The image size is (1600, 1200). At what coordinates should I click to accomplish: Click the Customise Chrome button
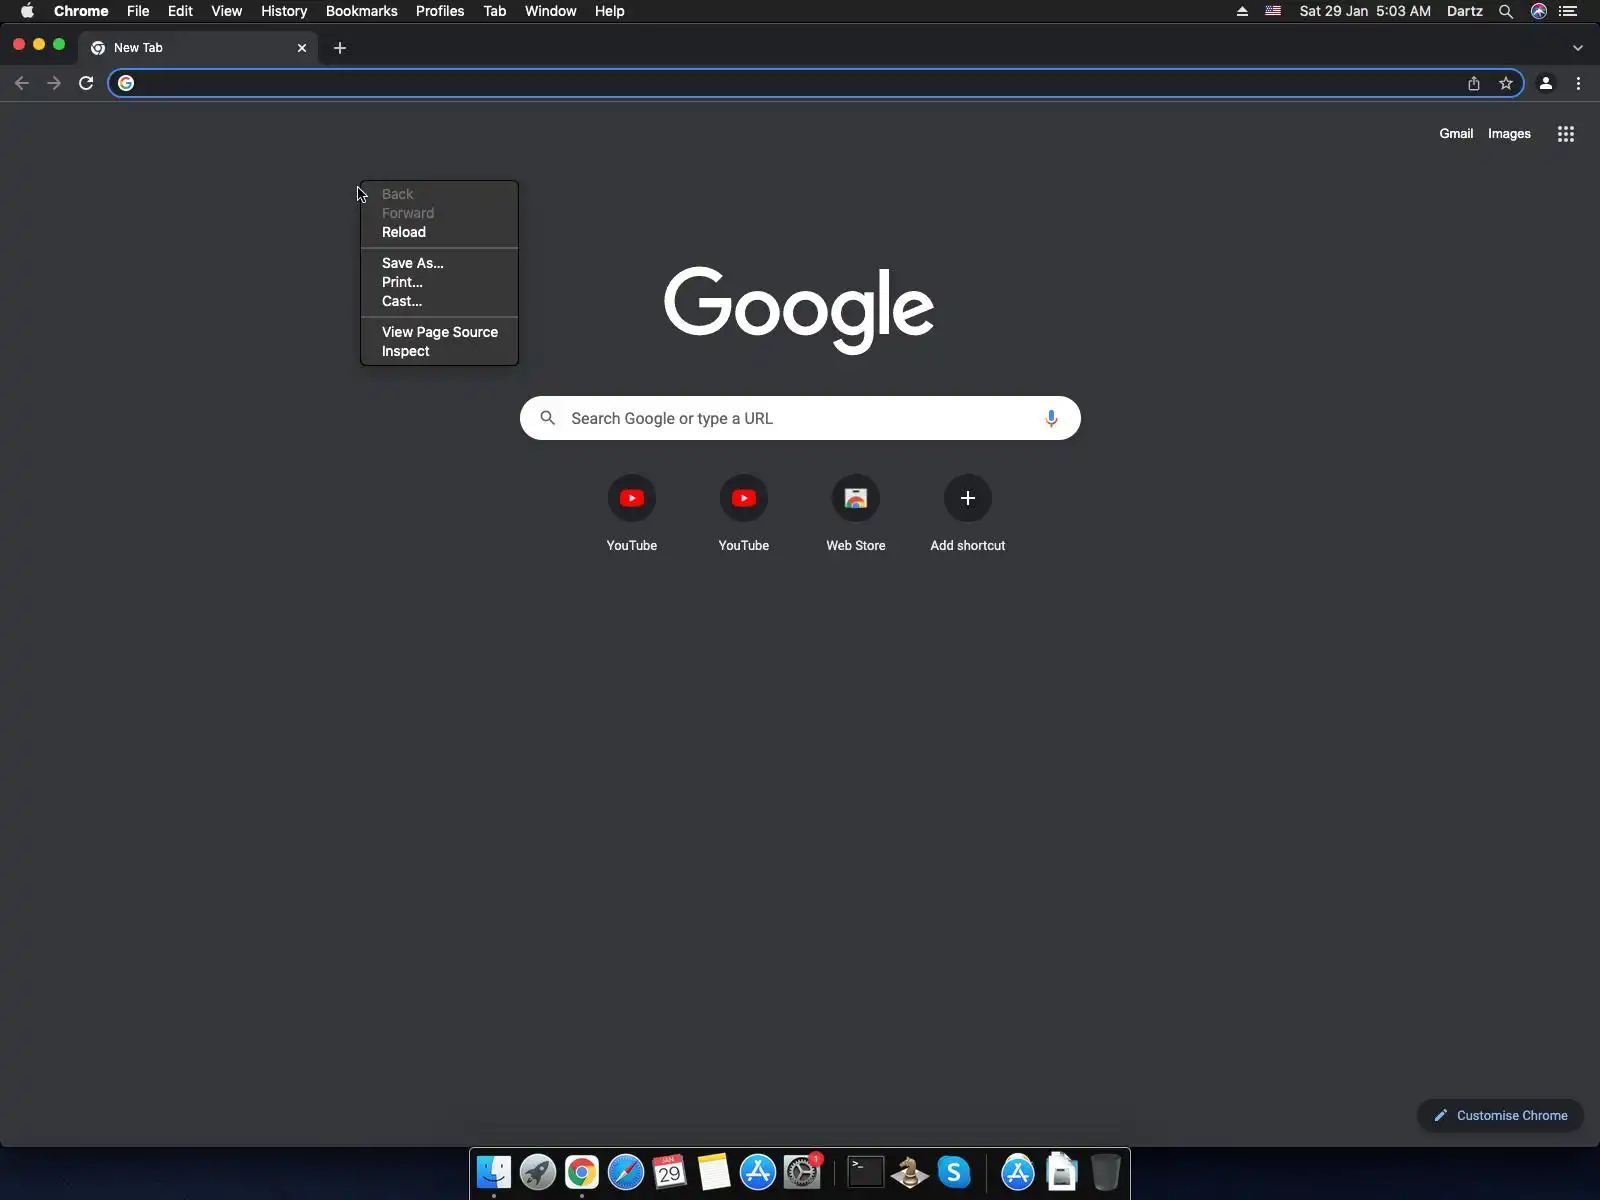click(x=1500, y=1115)
